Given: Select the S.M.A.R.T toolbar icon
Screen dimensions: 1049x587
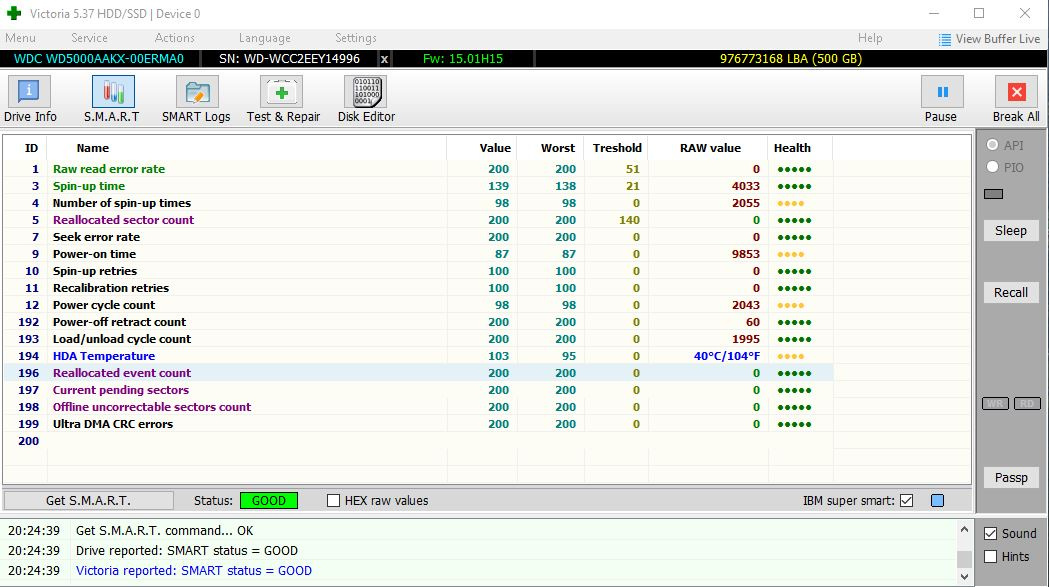Looking at the screenshot, I should 112,100.
